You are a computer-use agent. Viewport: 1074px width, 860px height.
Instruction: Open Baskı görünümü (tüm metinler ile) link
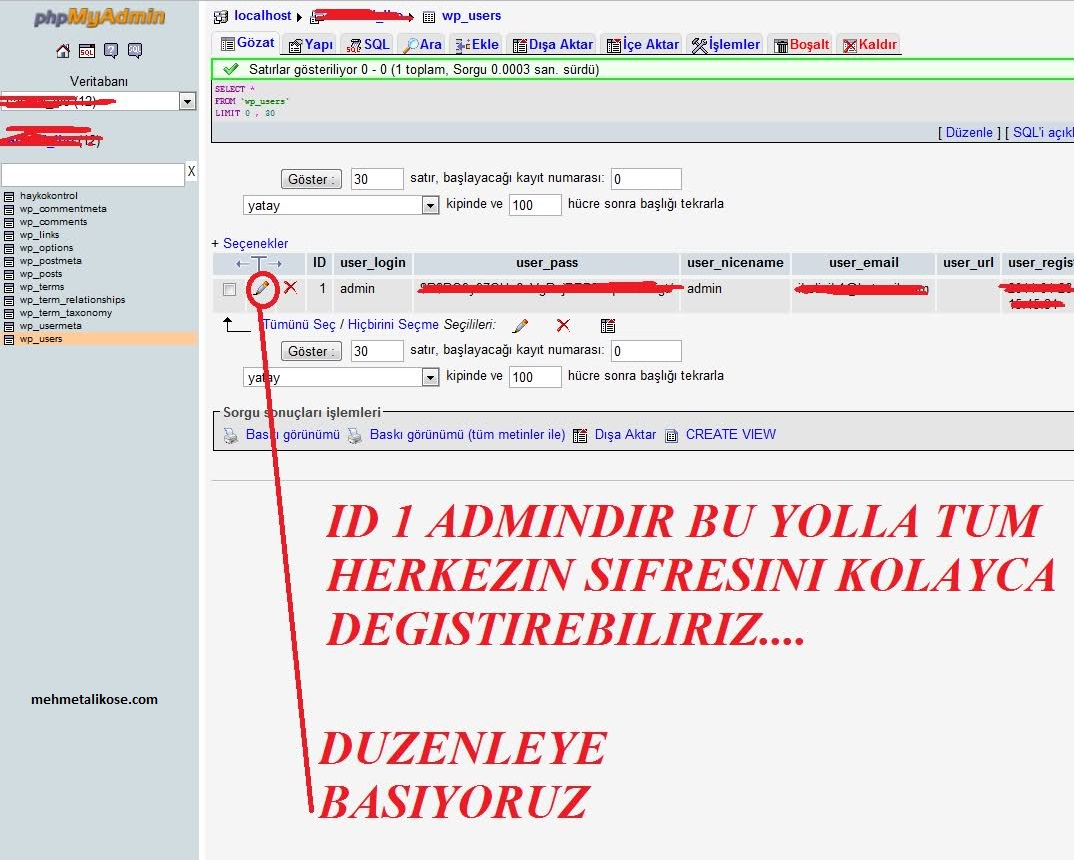click(467, 434)
